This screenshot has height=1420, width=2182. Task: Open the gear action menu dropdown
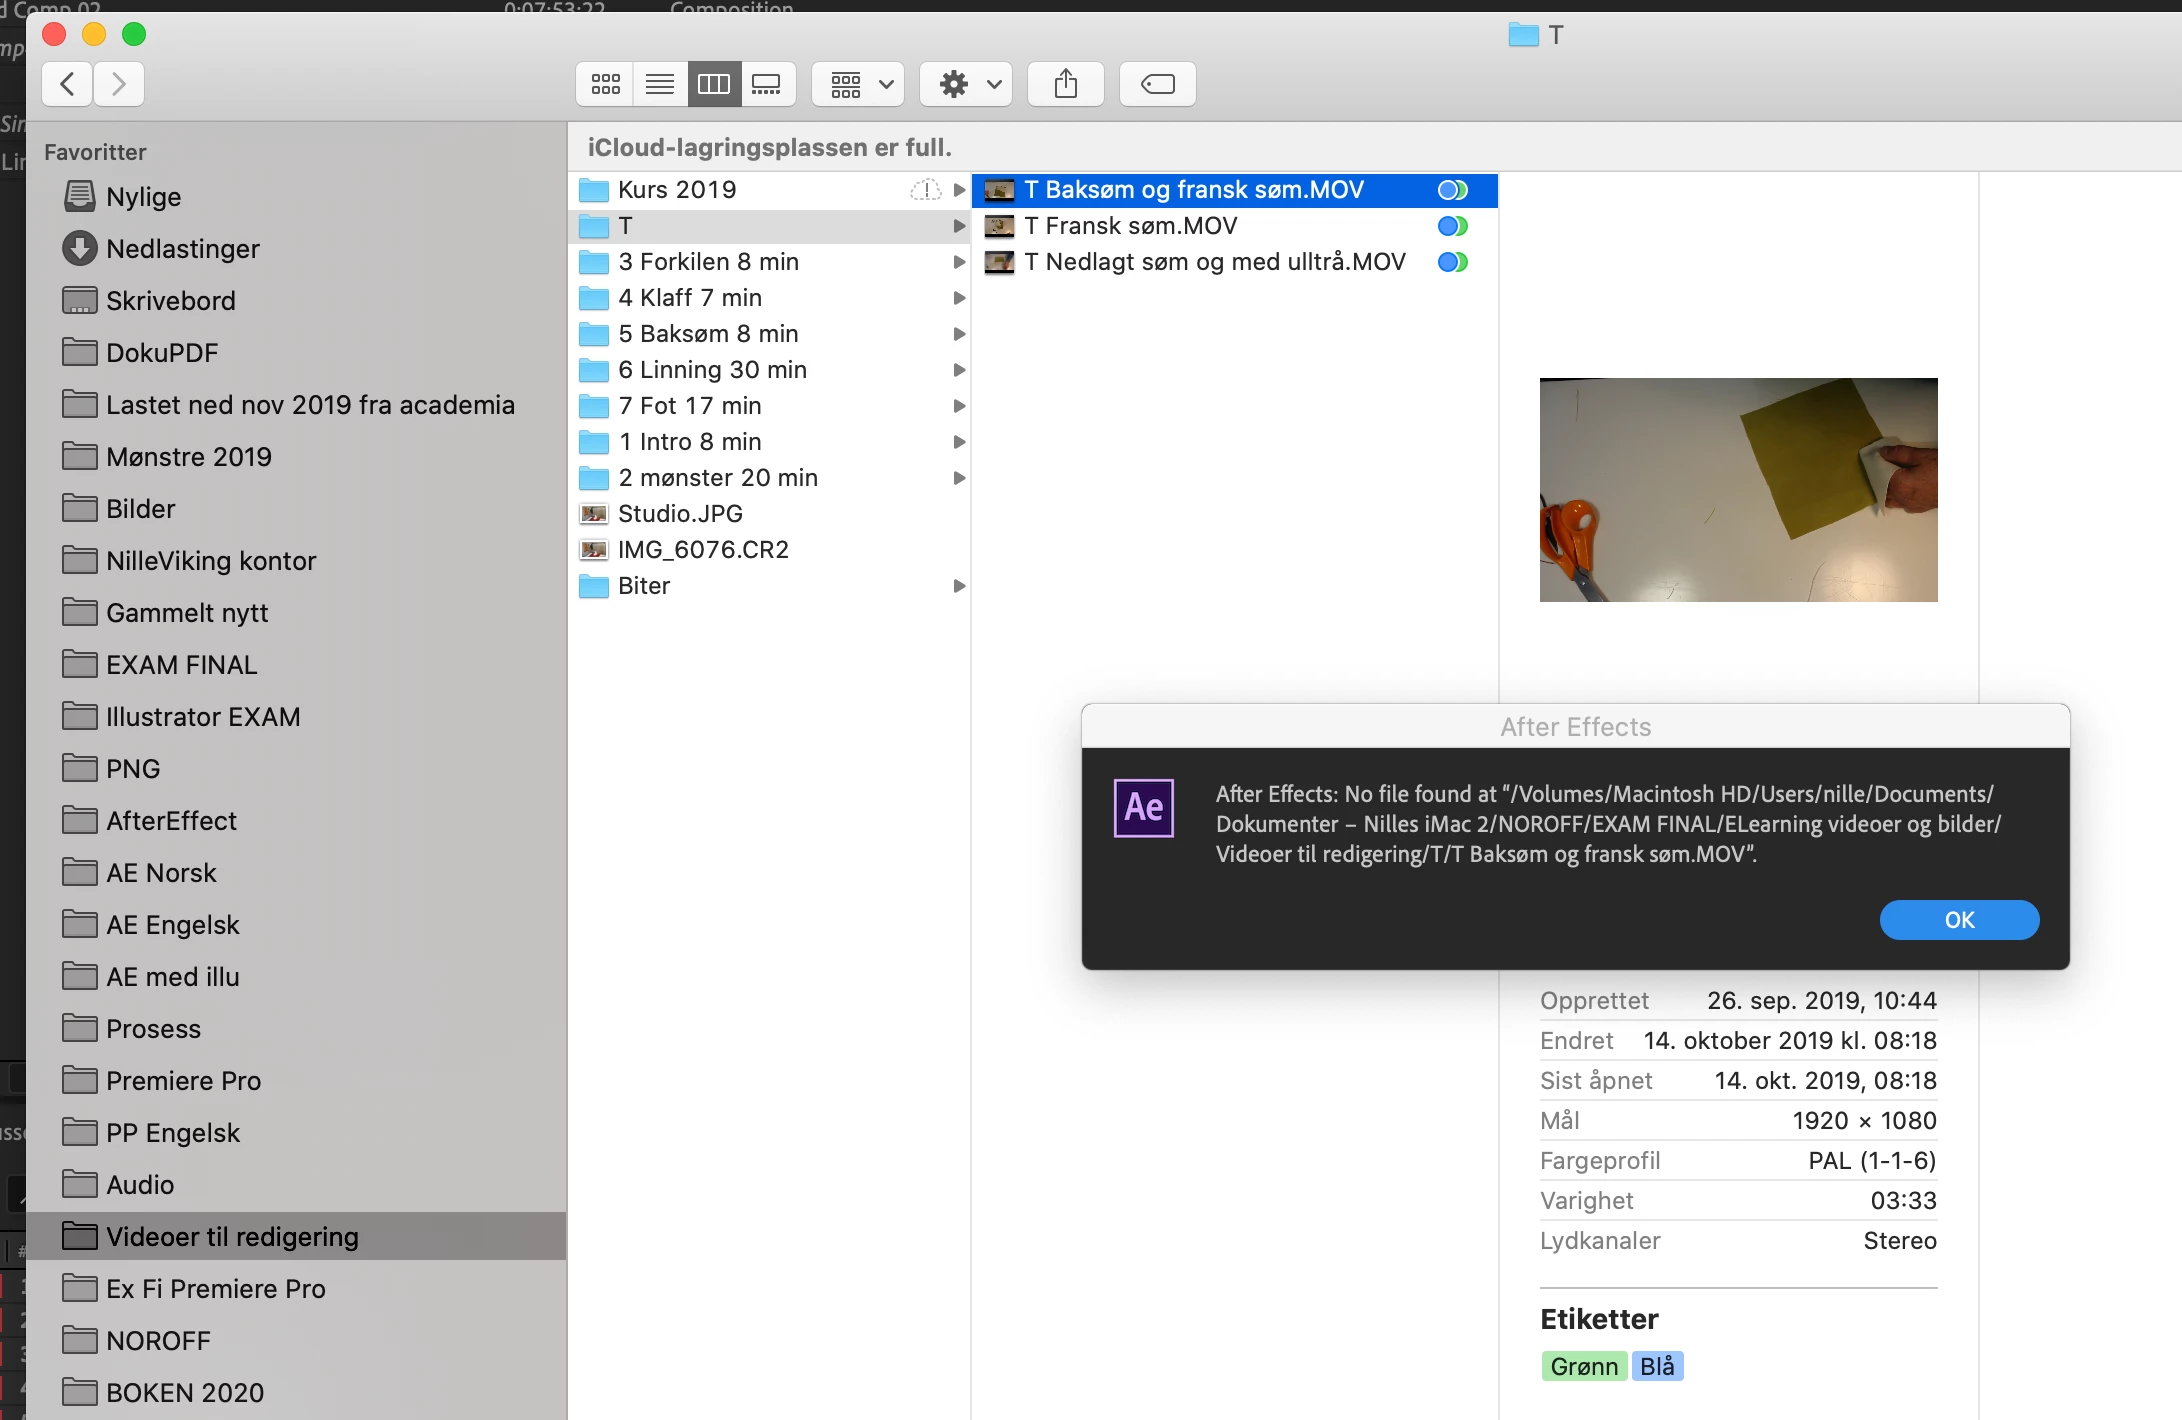(966, 84)
